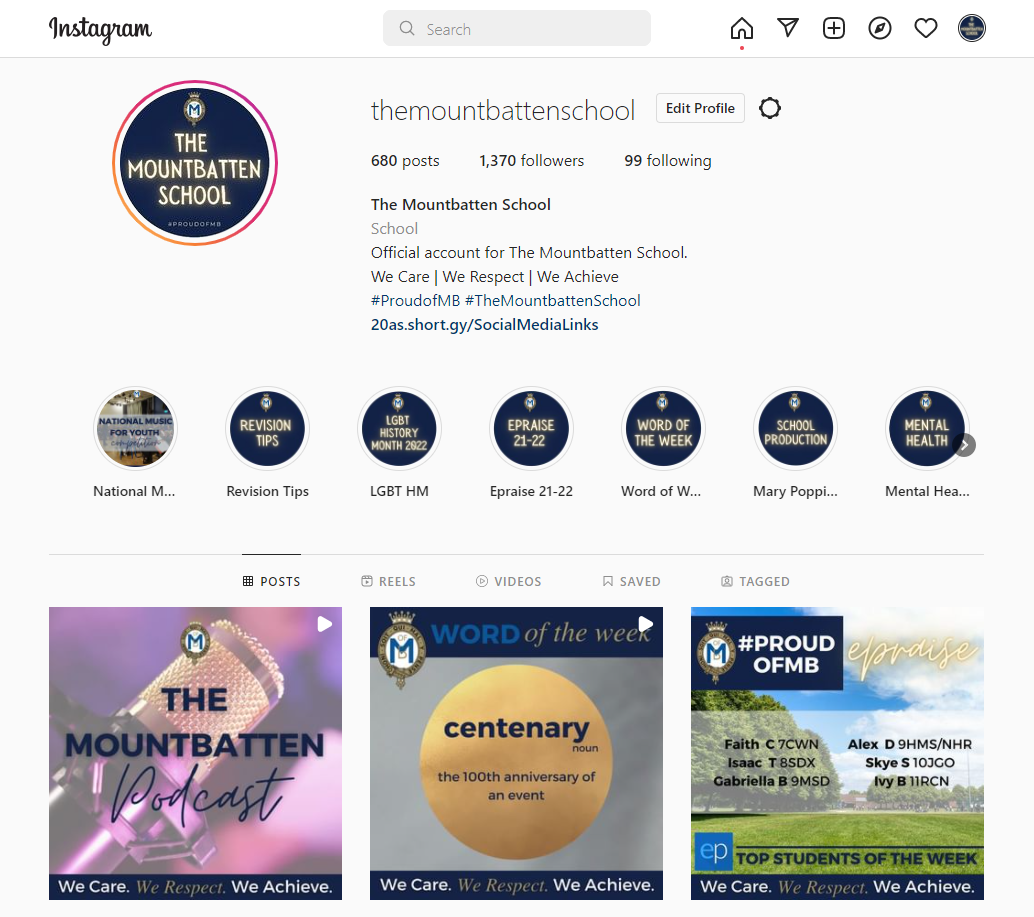
Task: Open settings gear next to Edit Profile
Action: 770,108
